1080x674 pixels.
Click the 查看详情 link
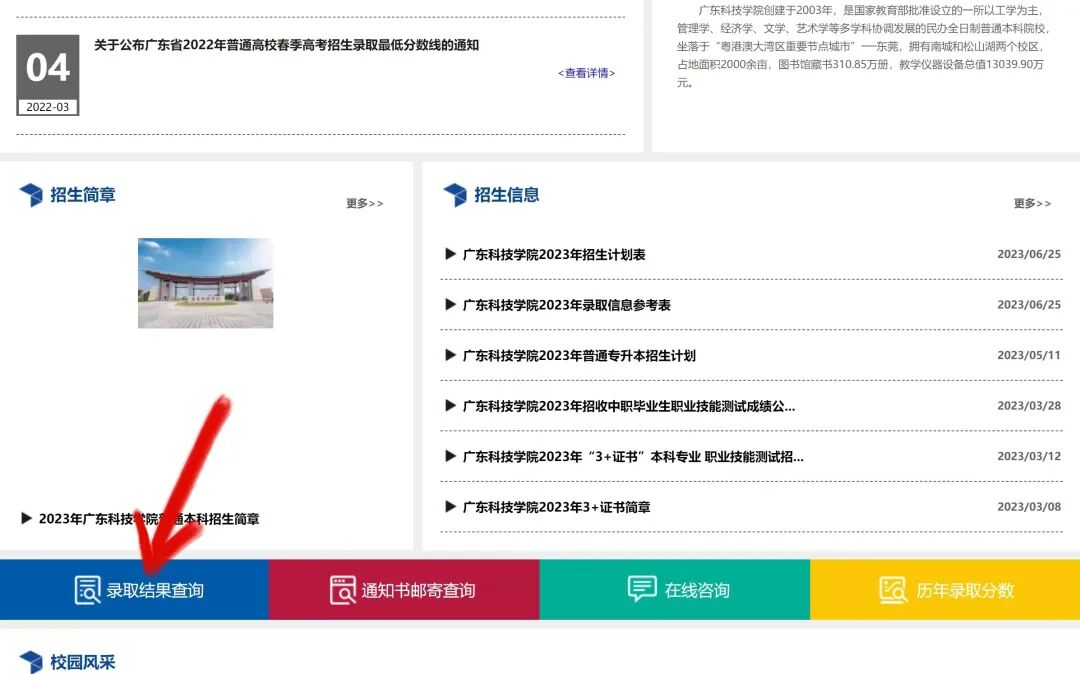586,73
